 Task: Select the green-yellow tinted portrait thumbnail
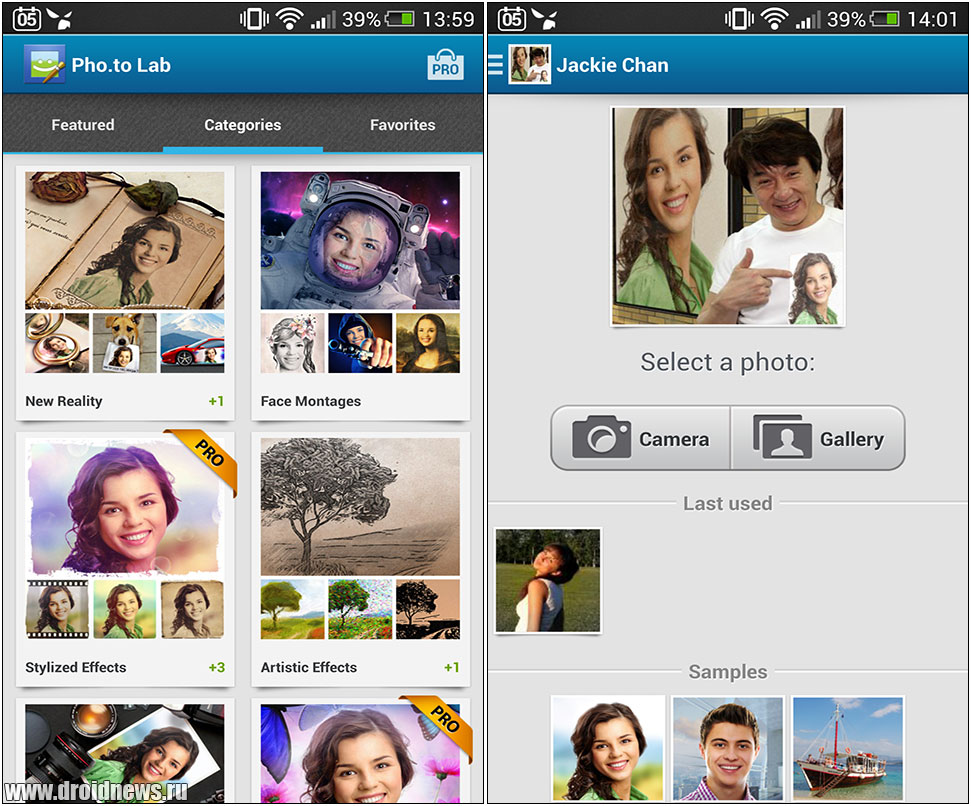point(124,609)
